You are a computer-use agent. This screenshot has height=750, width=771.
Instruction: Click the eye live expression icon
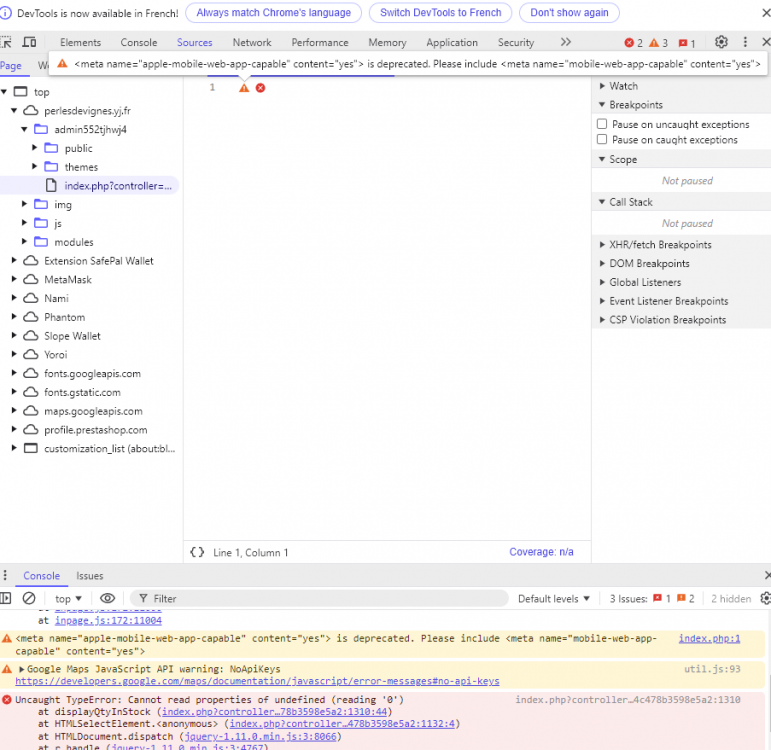[107, 598]
